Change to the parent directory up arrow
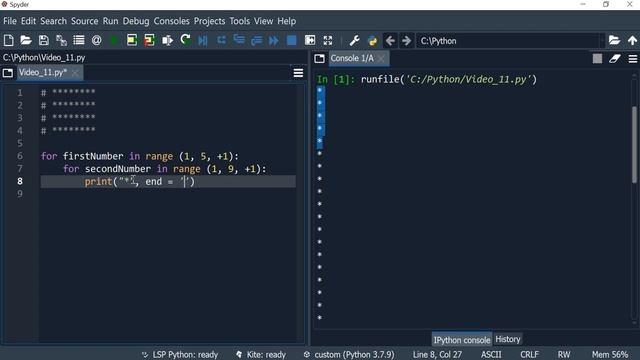This screenshot has height=360, width=640. coord(632,40)
